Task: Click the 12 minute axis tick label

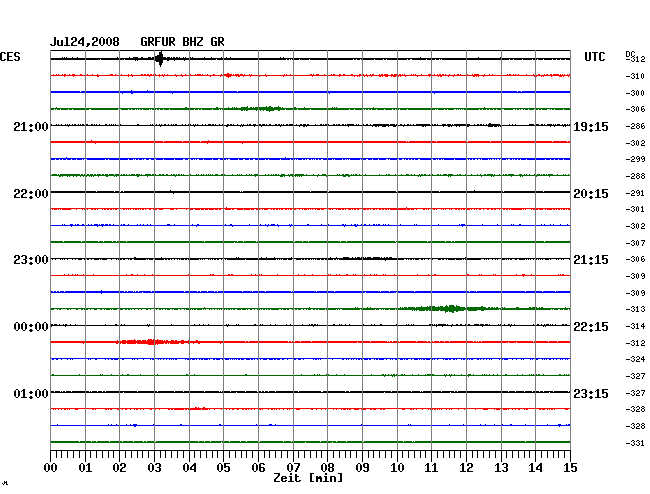Action: pos(466,468)
